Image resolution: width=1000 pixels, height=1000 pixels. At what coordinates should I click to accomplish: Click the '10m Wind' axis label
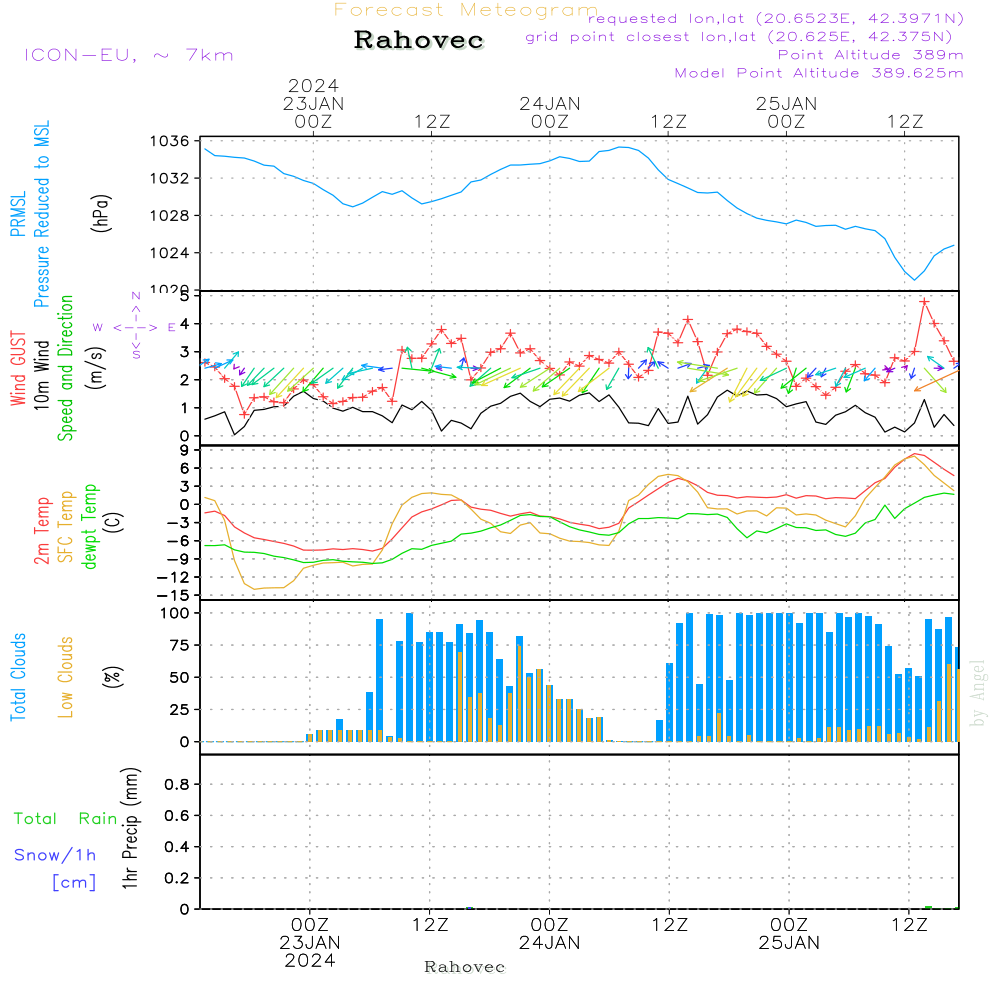click(41, 374)
